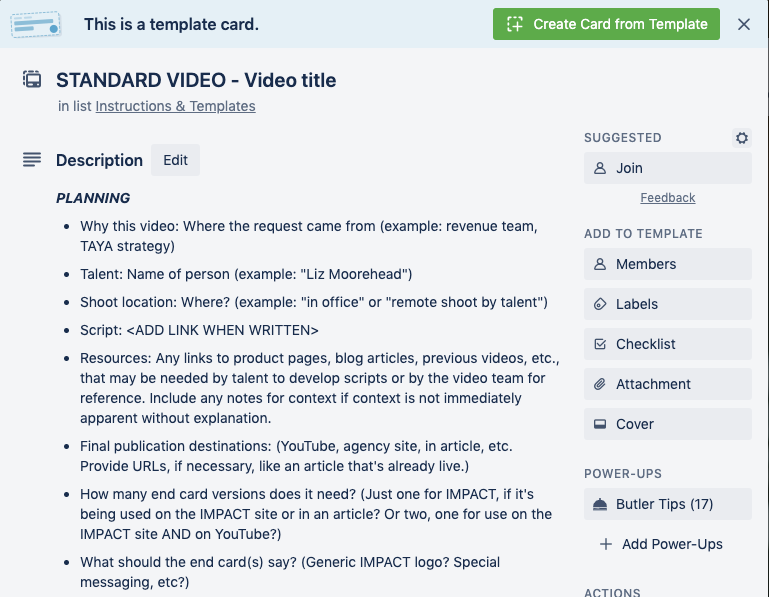
Task: Click the Butler bell icon
Action: (600, 504)
